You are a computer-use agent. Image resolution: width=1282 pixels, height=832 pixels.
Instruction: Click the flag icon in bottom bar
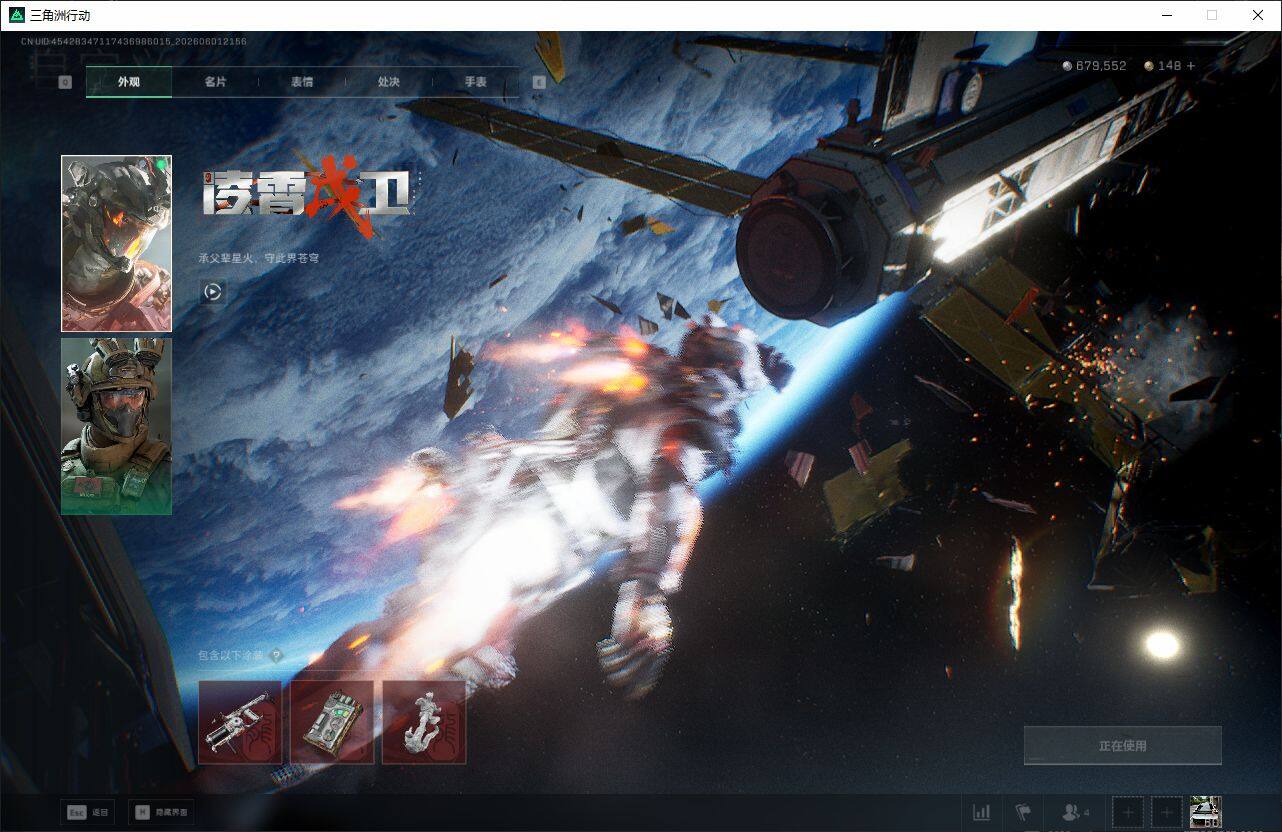1023,812
